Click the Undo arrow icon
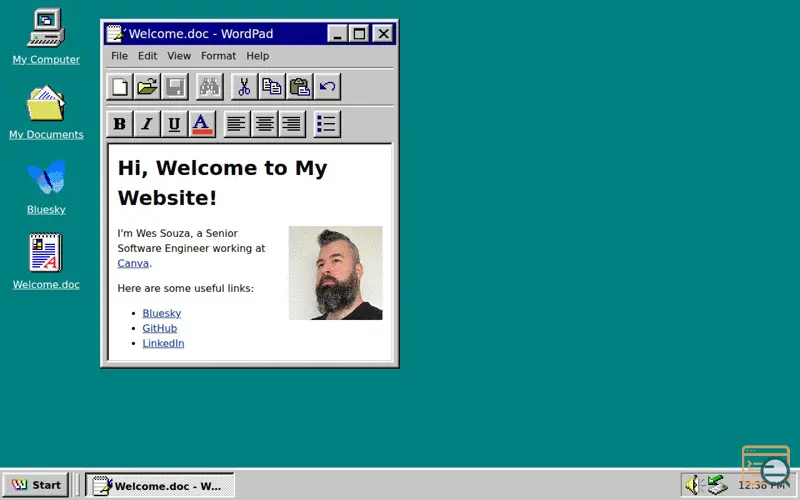The width and height of the screenshot is (800, 500). pos(327,86)
